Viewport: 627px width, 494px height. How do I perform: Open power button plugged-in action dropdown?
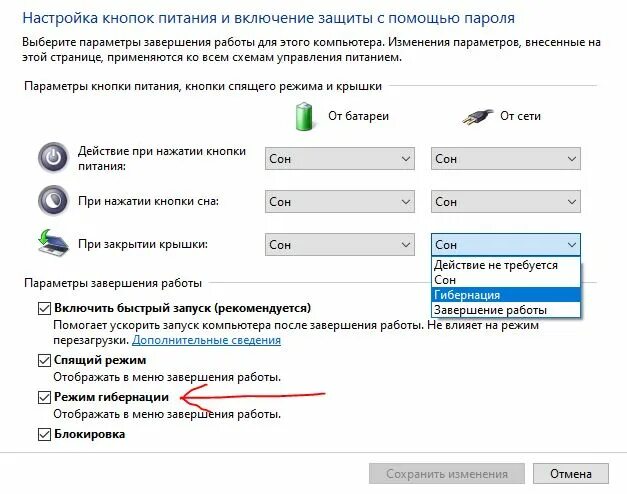pyautogui.click(x=506, y=158)
